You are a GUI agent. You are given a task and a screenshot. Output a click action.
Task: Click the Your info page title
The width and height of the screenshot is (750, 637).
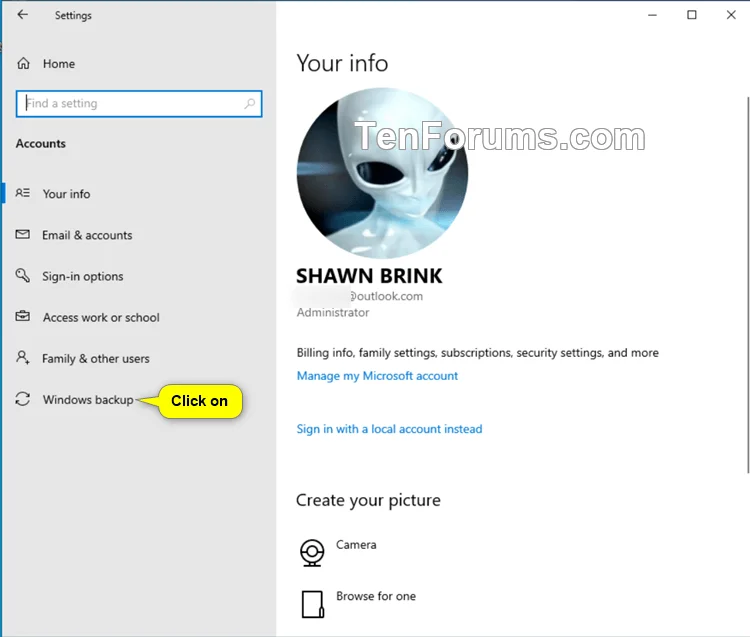342,63
